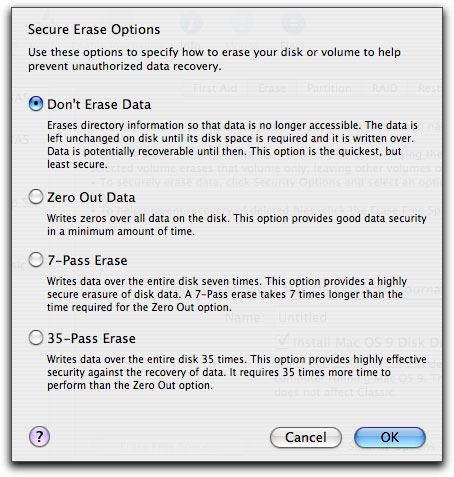Click the 'entire disk seven times' description
Viewport: 454px width, 477px height.
(227, 294)
